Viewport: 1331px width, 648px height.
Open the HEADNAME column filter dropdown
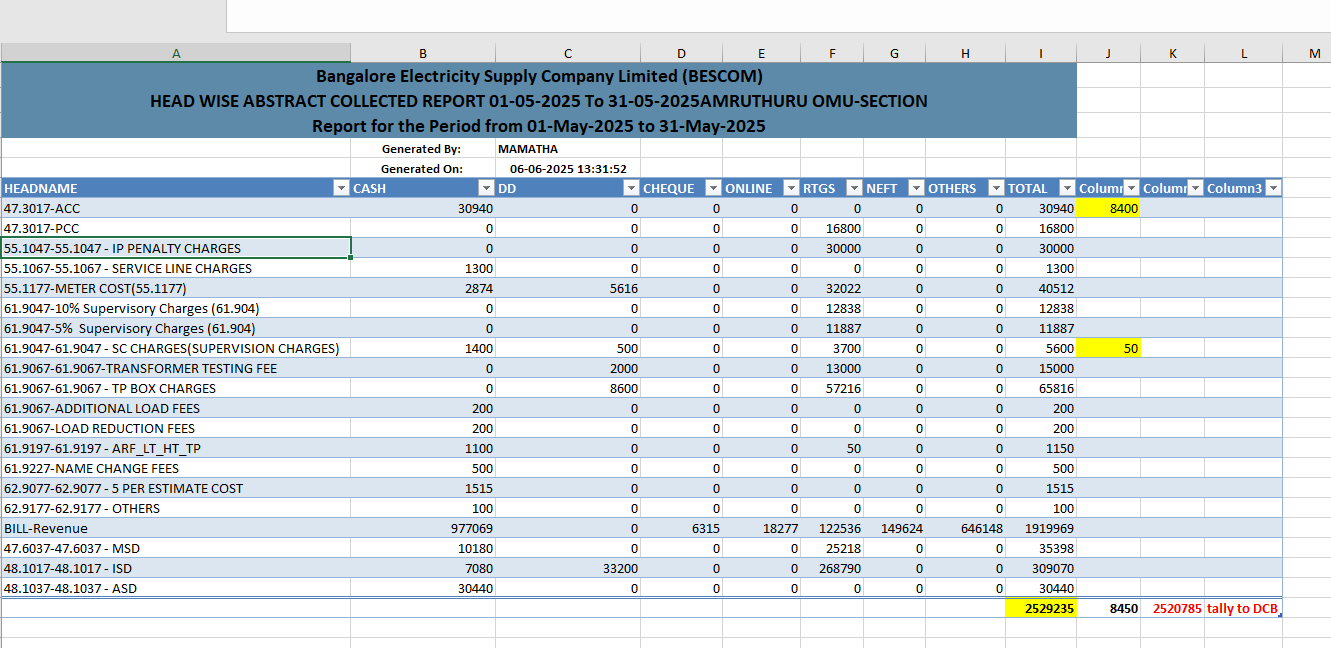pyautogui.click(x=341, y=188)
